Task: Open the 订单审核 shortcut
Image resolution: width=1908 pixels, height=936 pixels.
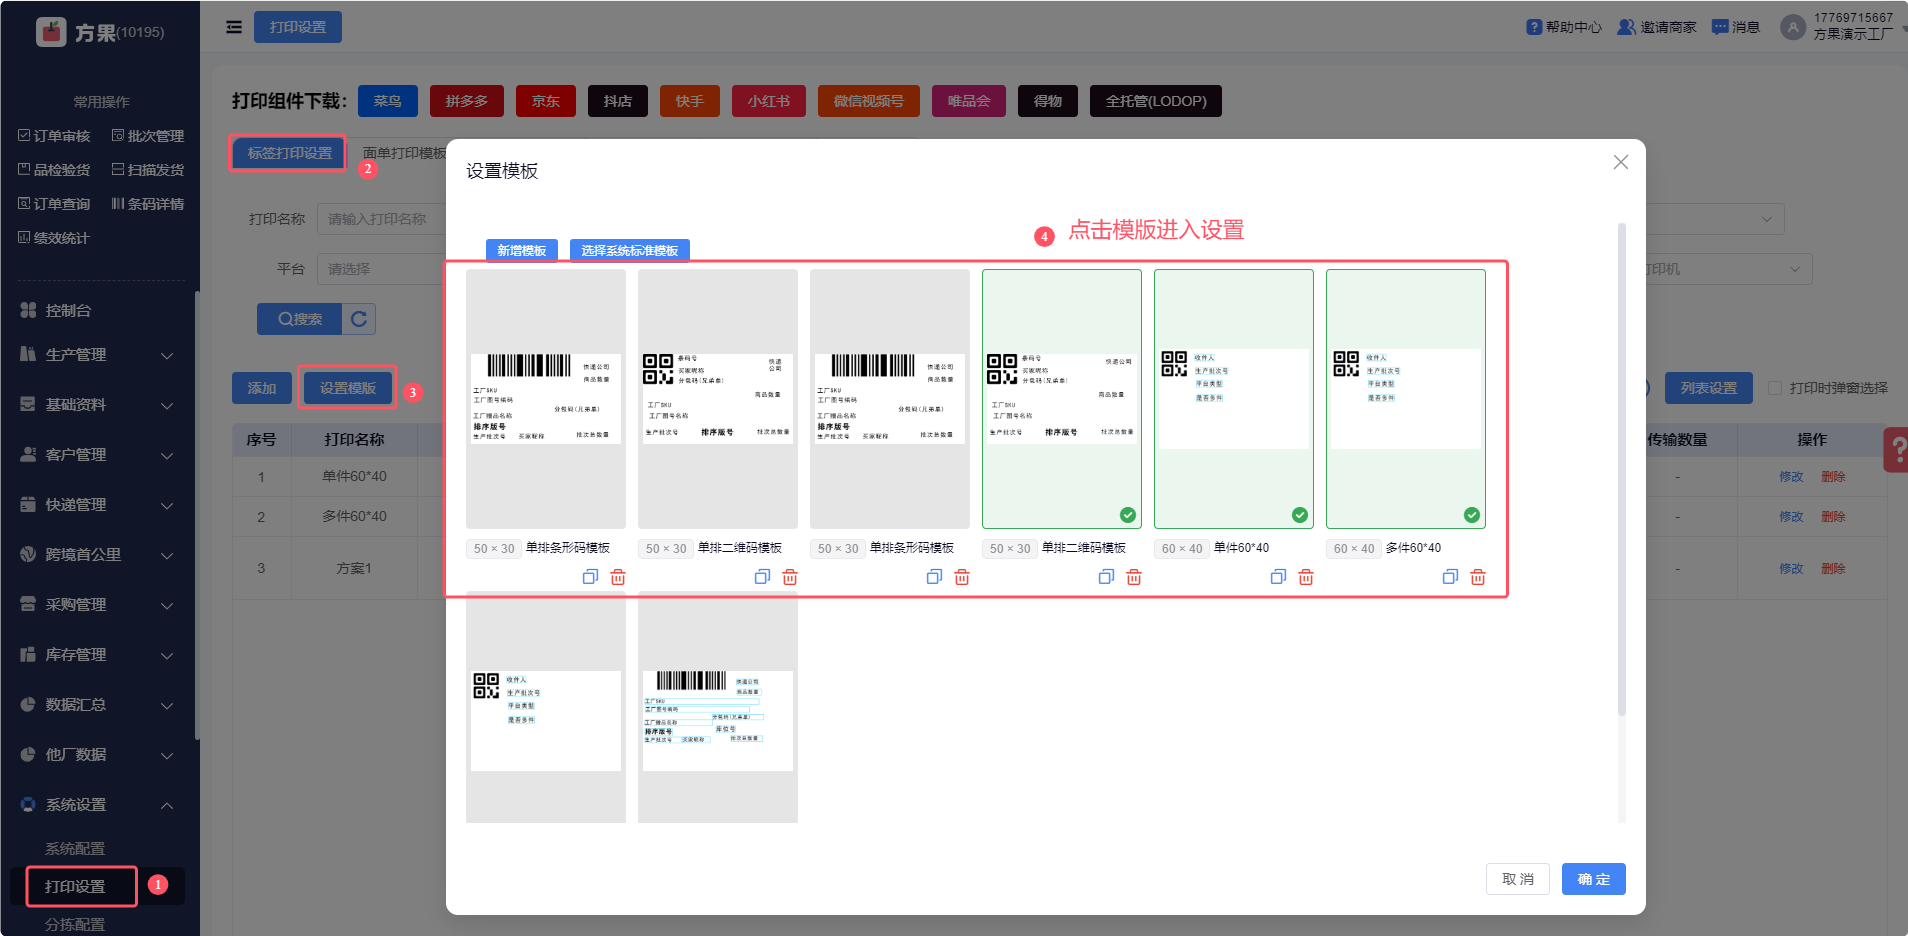Action: click(54, 136)
